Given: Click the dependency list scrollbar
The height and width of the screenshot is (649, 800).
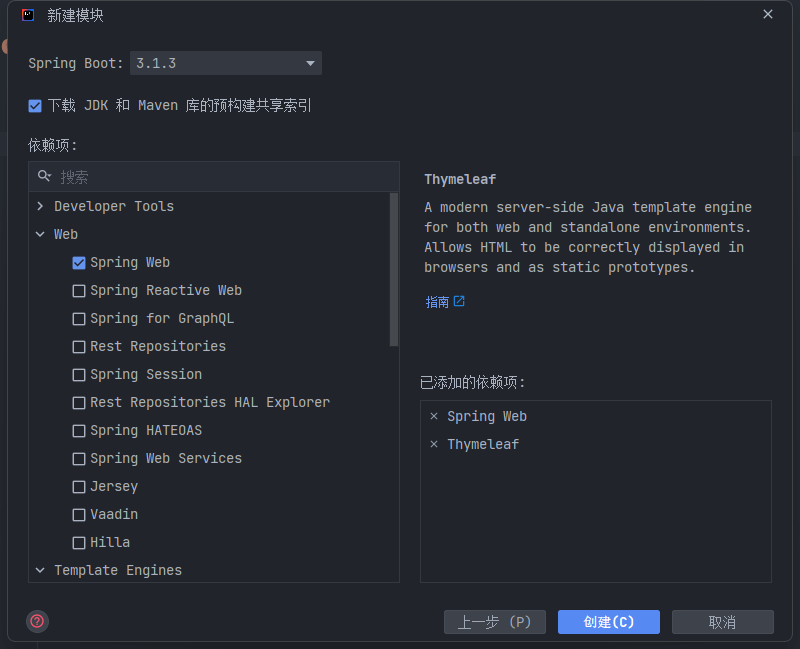Looking at the screenshot, I should click(x=393, y=270).
